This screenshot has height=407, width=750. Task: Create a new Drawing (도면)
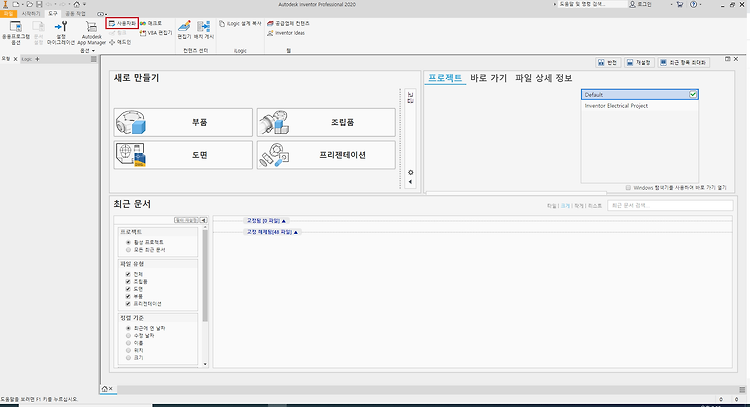tap(183, 155)
